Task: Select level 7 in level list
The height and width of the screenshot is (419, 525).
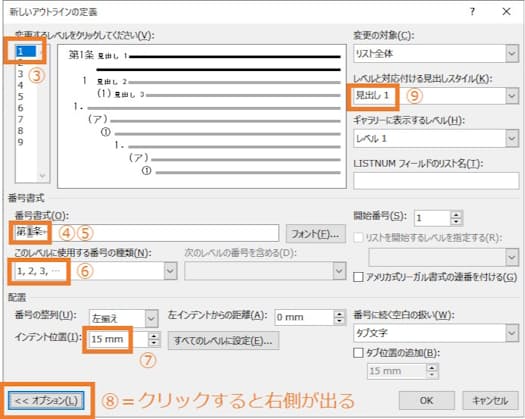Action: pos(21,120)
